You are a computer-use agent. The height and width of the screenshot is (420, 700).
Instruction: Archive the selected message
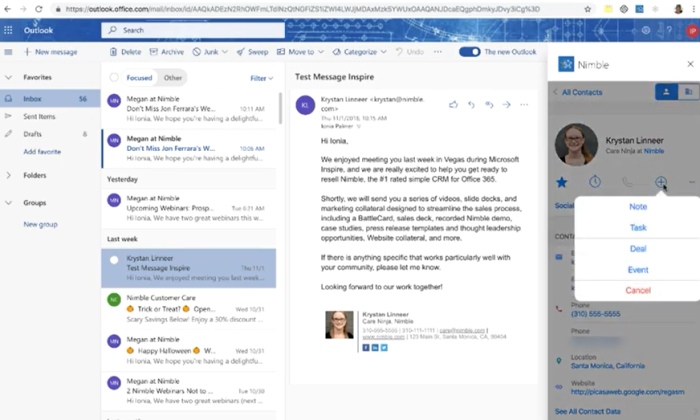click(x=167, y=52)
